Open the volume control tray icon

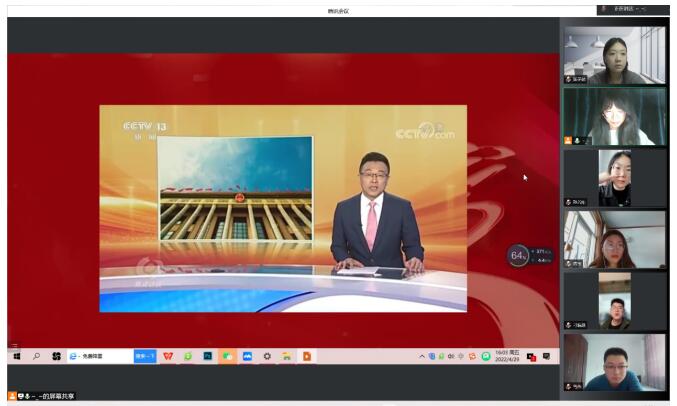[x=451, y=356]
